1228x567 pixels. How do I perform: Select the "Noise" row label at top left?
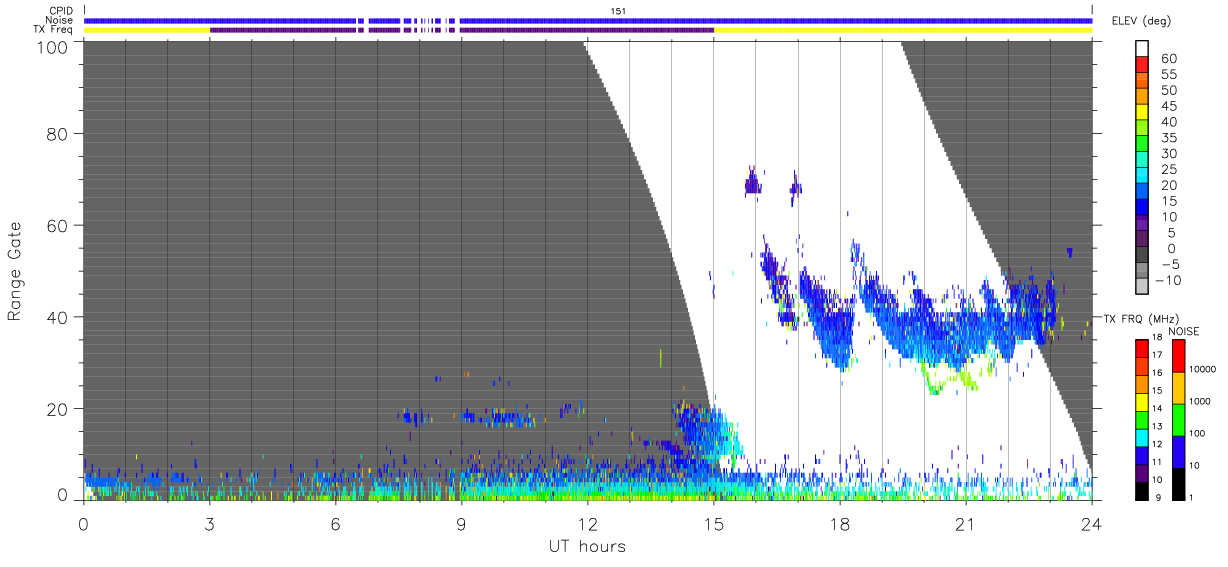60,20
